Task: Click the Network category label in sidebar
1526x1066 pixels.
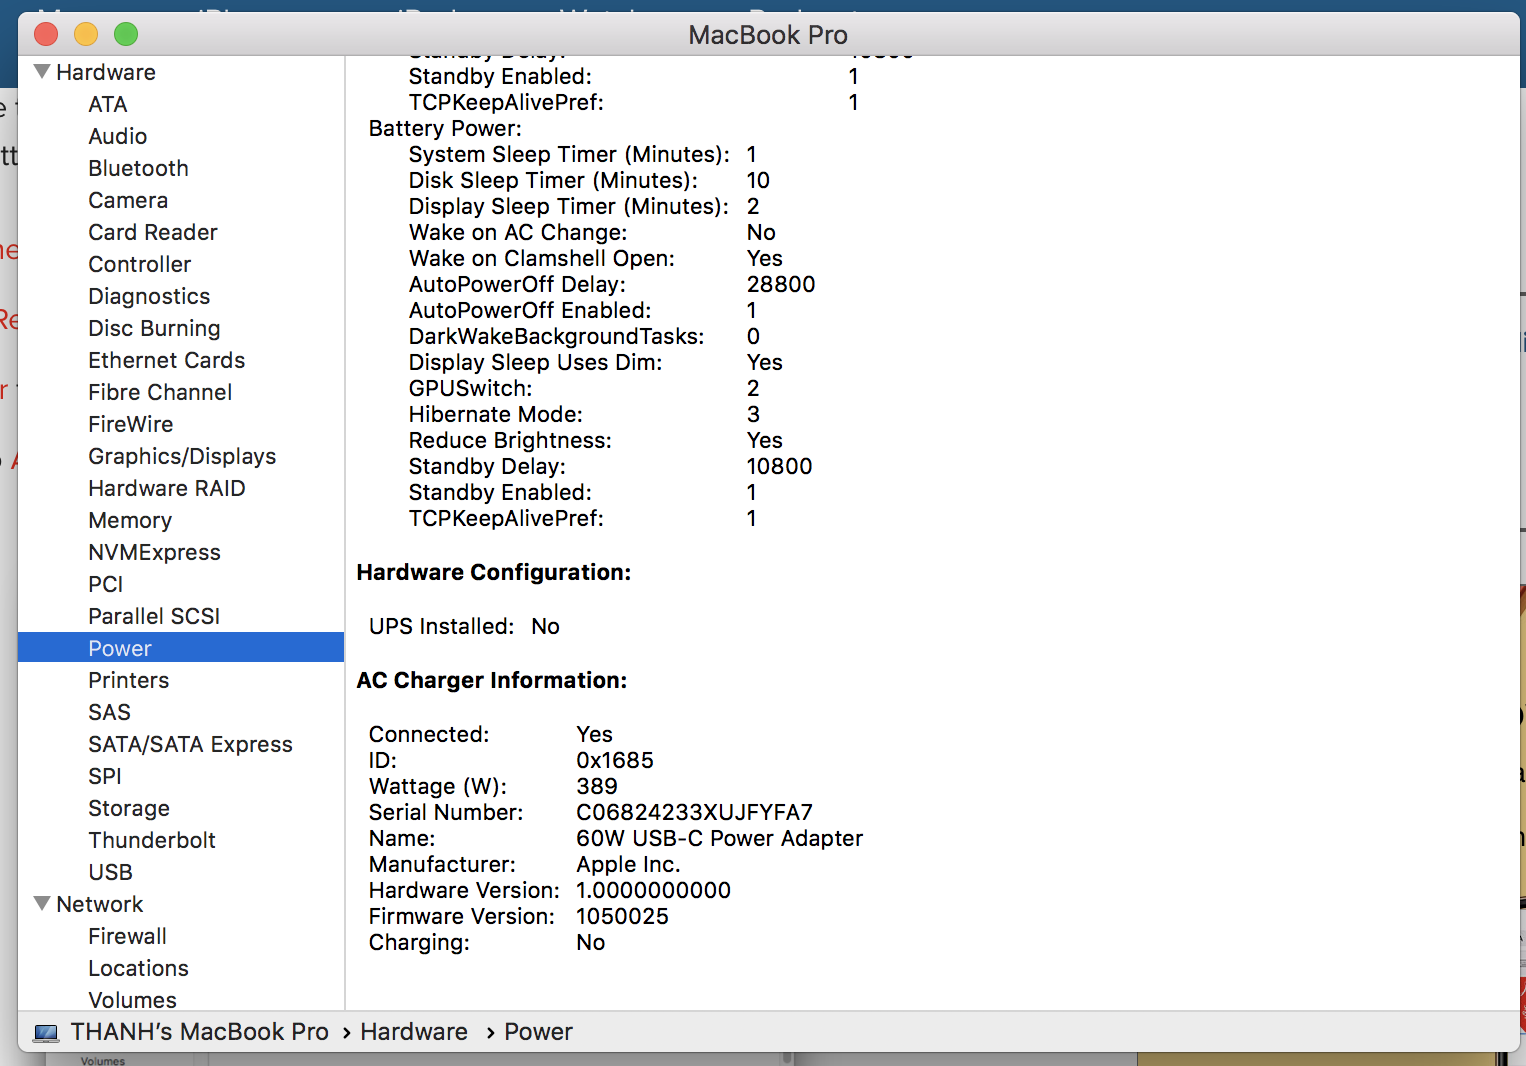Action: [100, 904]
